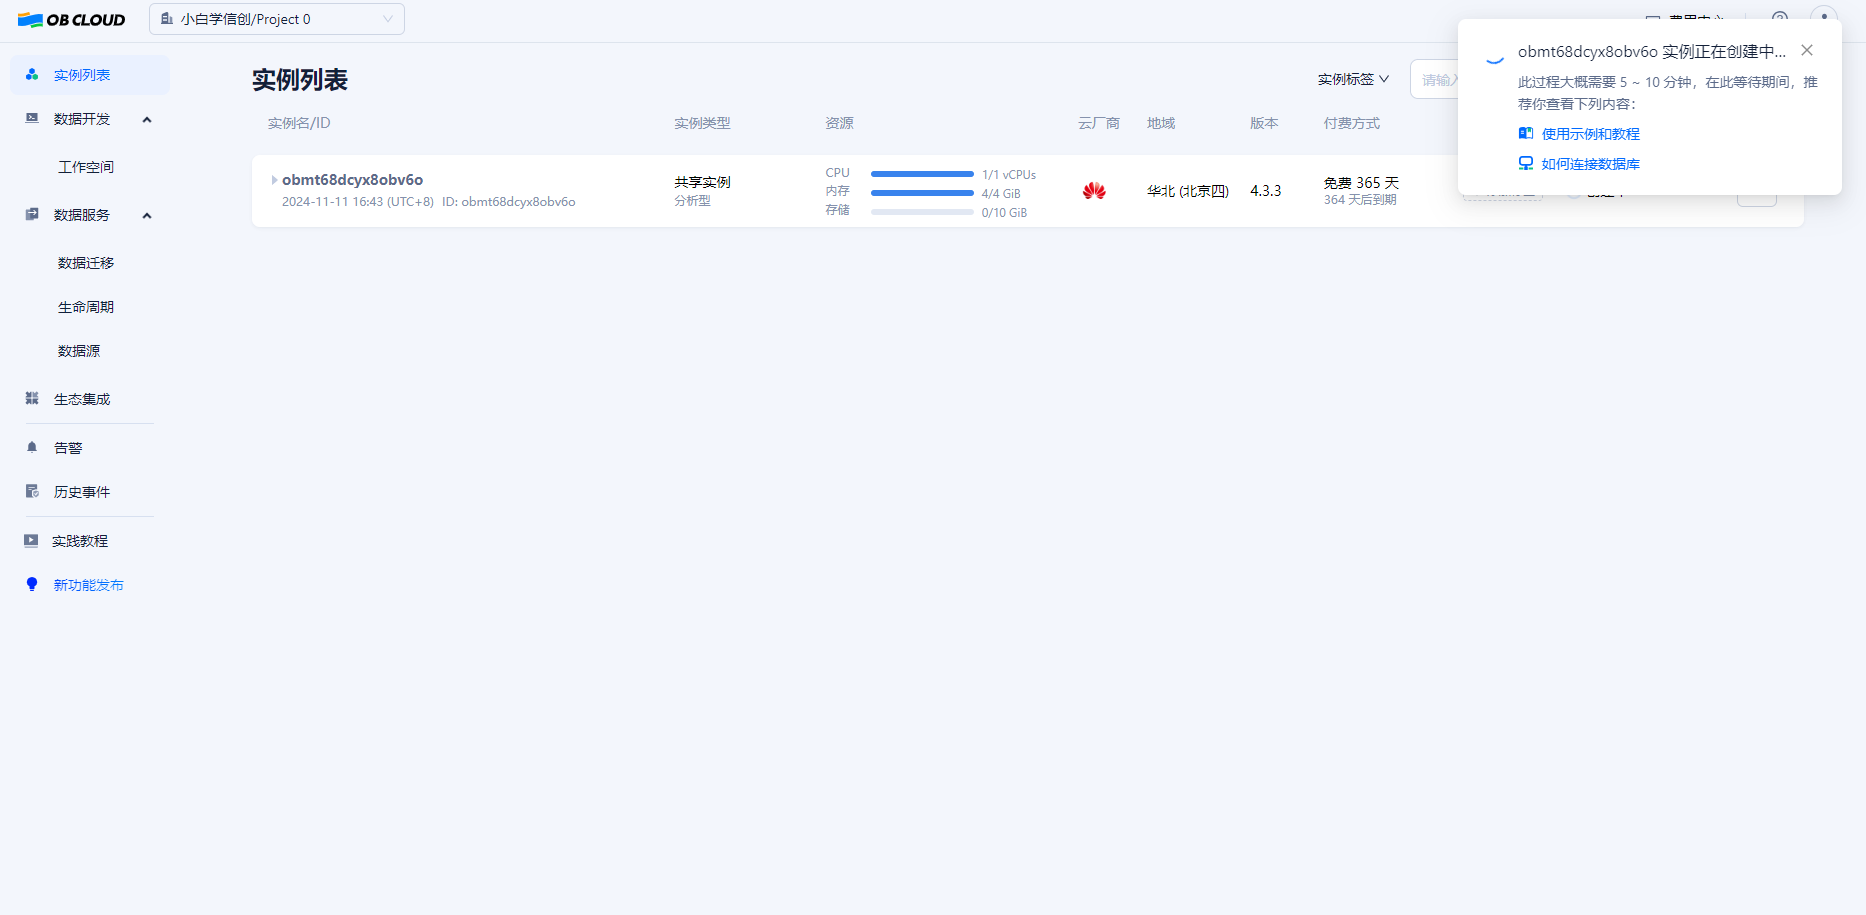The height and width of the screenshot is (915, 1866).
Task: Click the 1/1 vCPUs value
Action: (1009, 175)
